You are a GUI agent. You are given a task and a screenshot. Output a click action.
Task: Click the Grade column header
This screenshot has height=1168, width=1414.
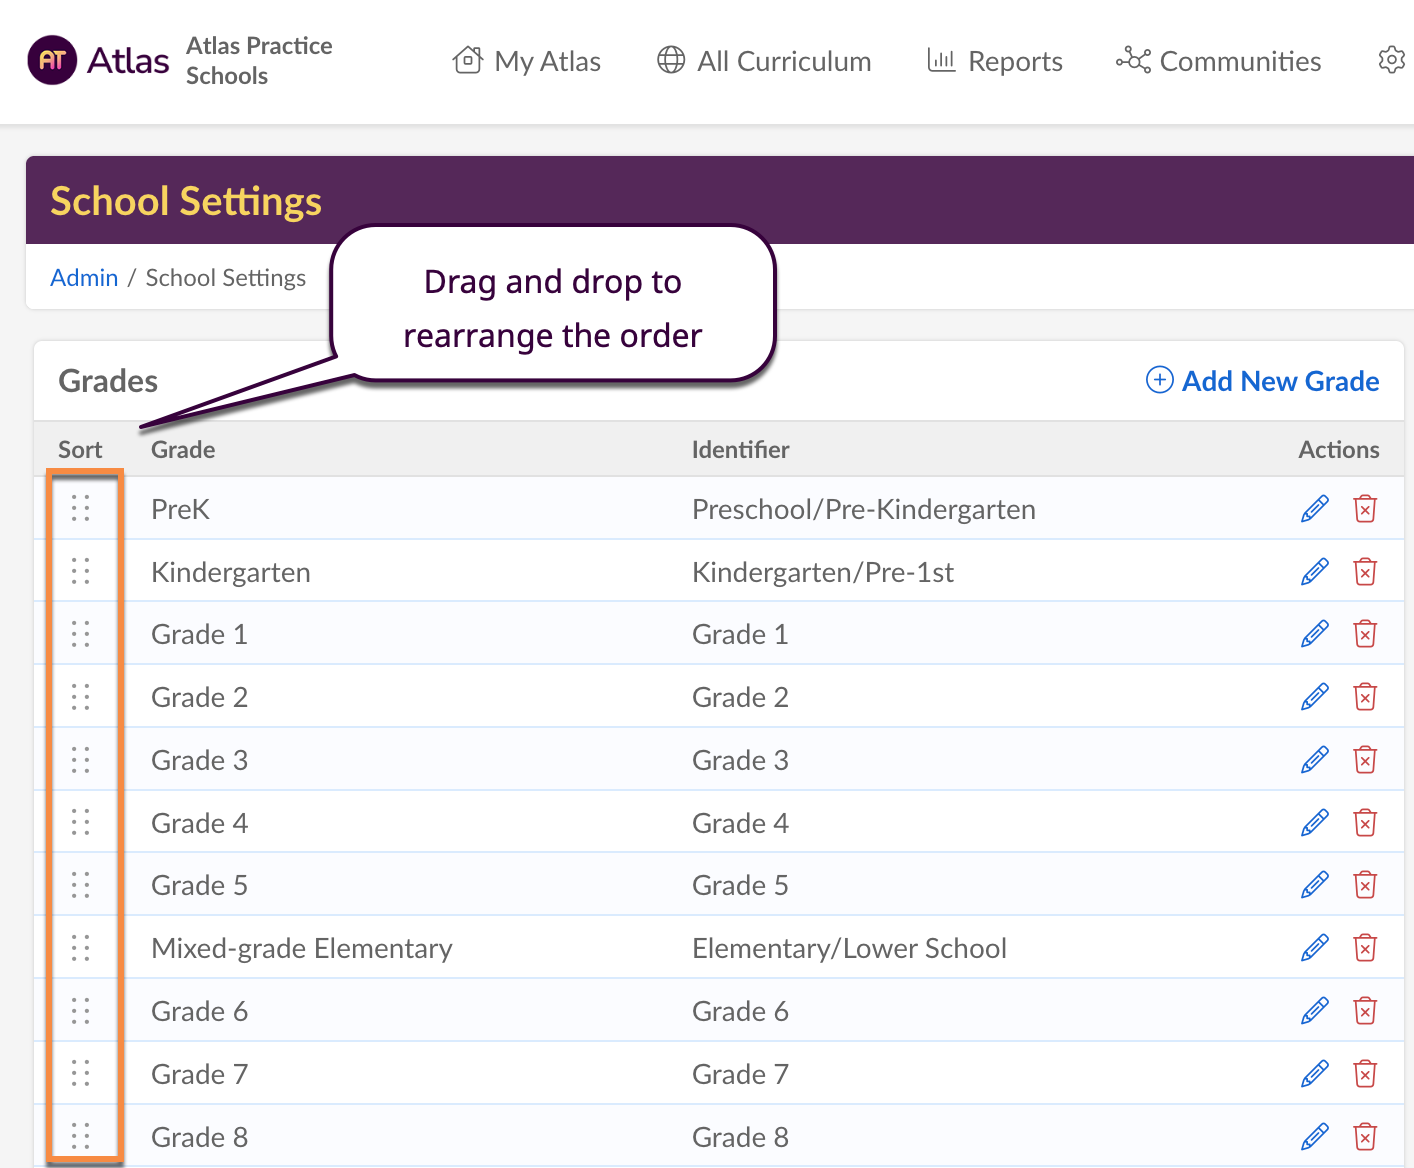183,450
